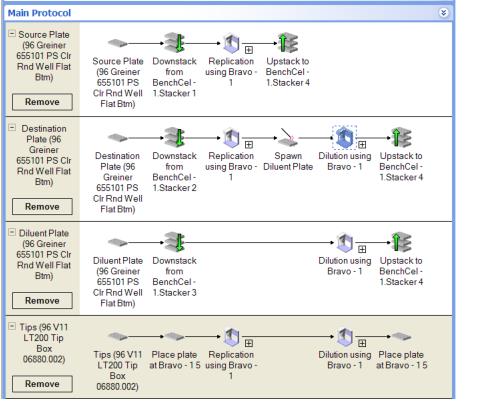Screen dimensions: 501x401
Task: Select first Place plate at Bravo icon in Tips row
Action: [x=174, y=337]
